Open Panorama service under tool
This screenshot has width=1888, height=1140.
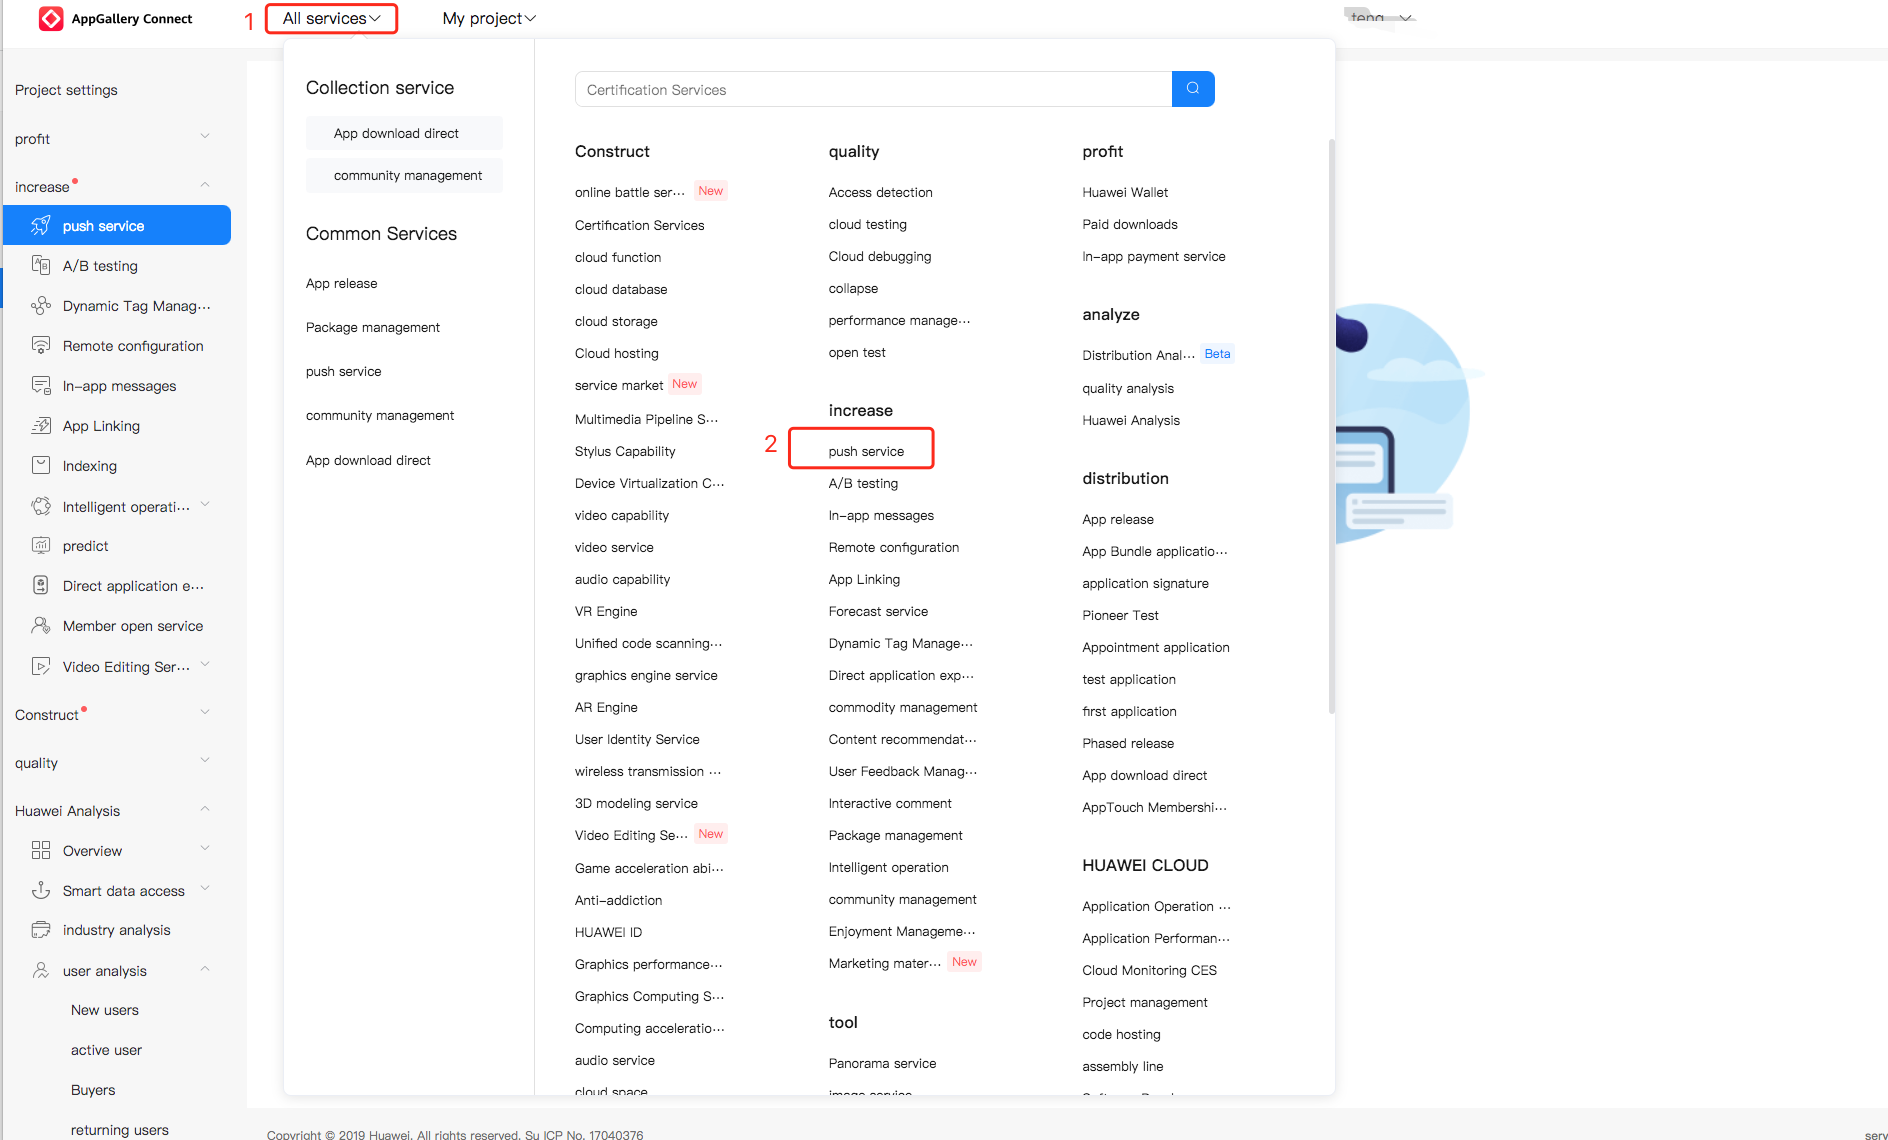[x=882, y=1063]
